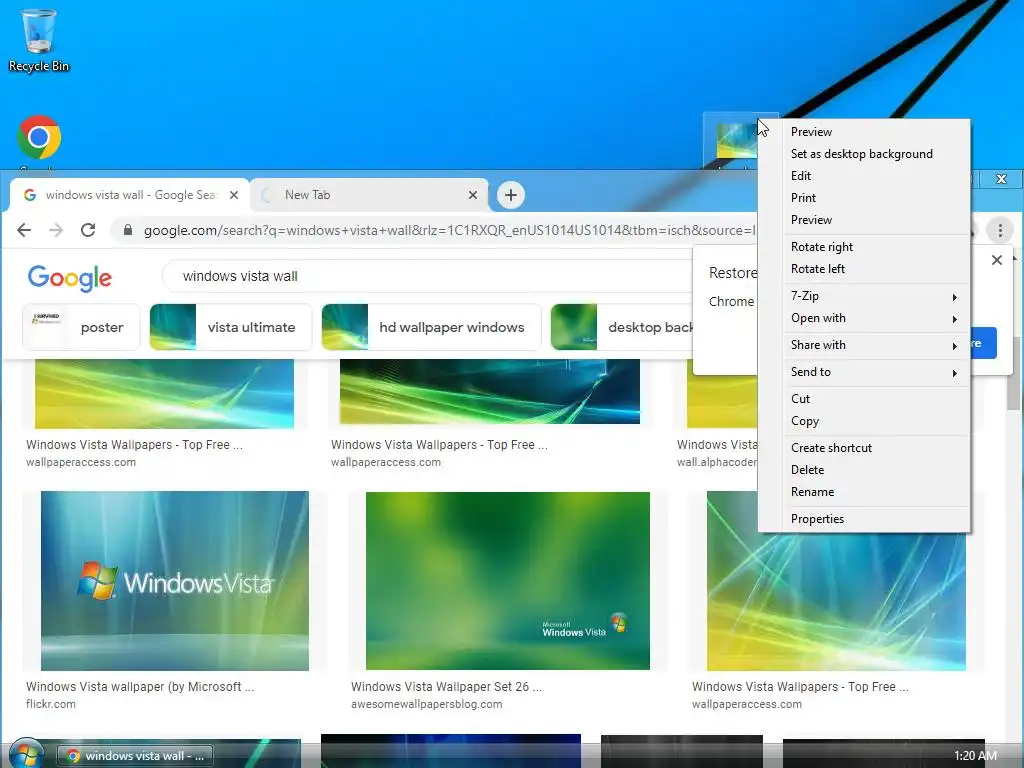Select the desktop background suggestion chip
Image resolution: width=1024 pixels, height=768 pixels.
coord(622,327)
